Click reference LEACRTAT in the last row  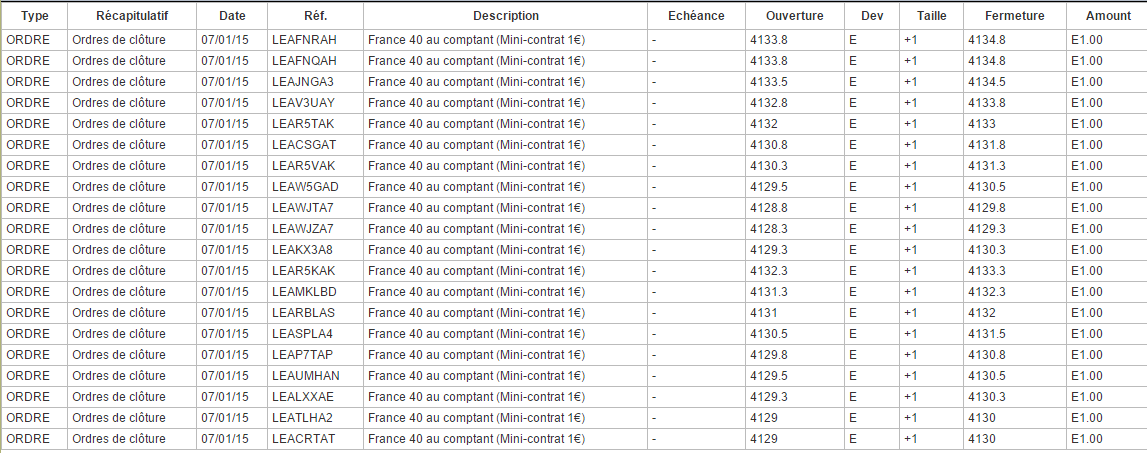(x=304, y=439)
